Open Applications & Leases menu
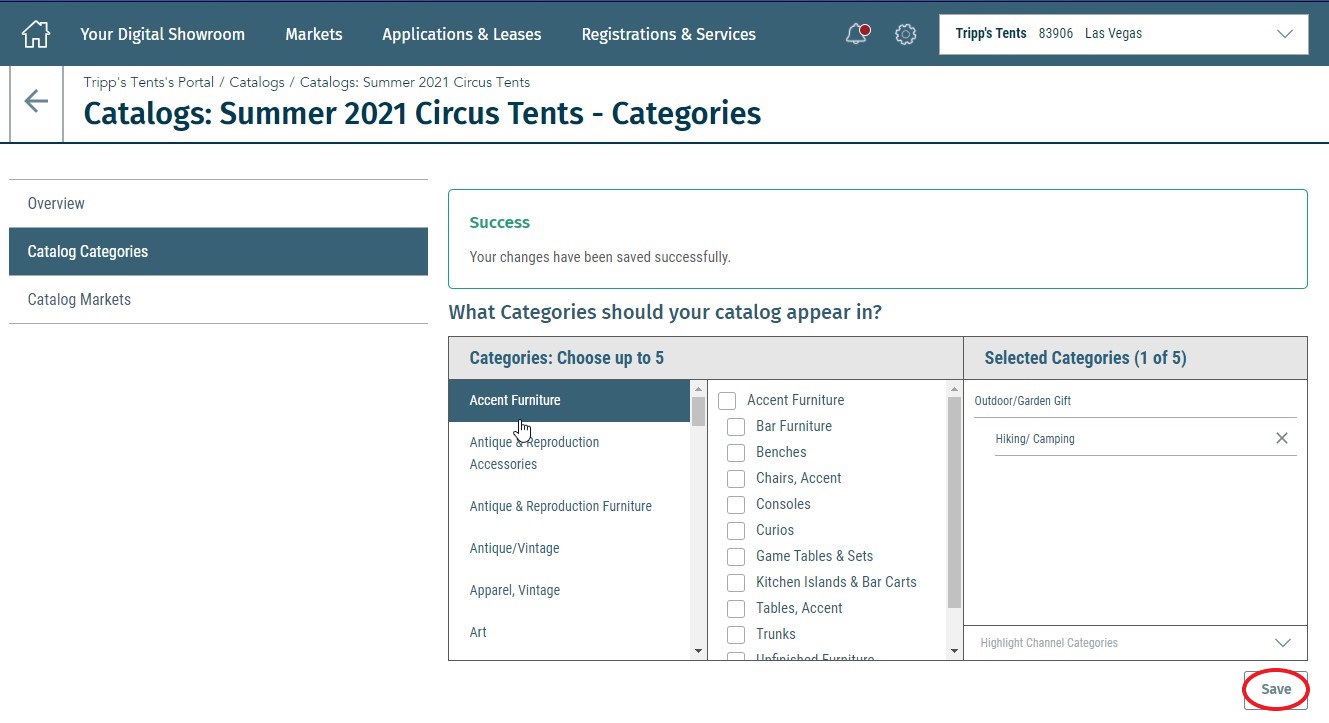Image resolution: width=1329 pixels, height=723 pixels. tap(461, 34)
